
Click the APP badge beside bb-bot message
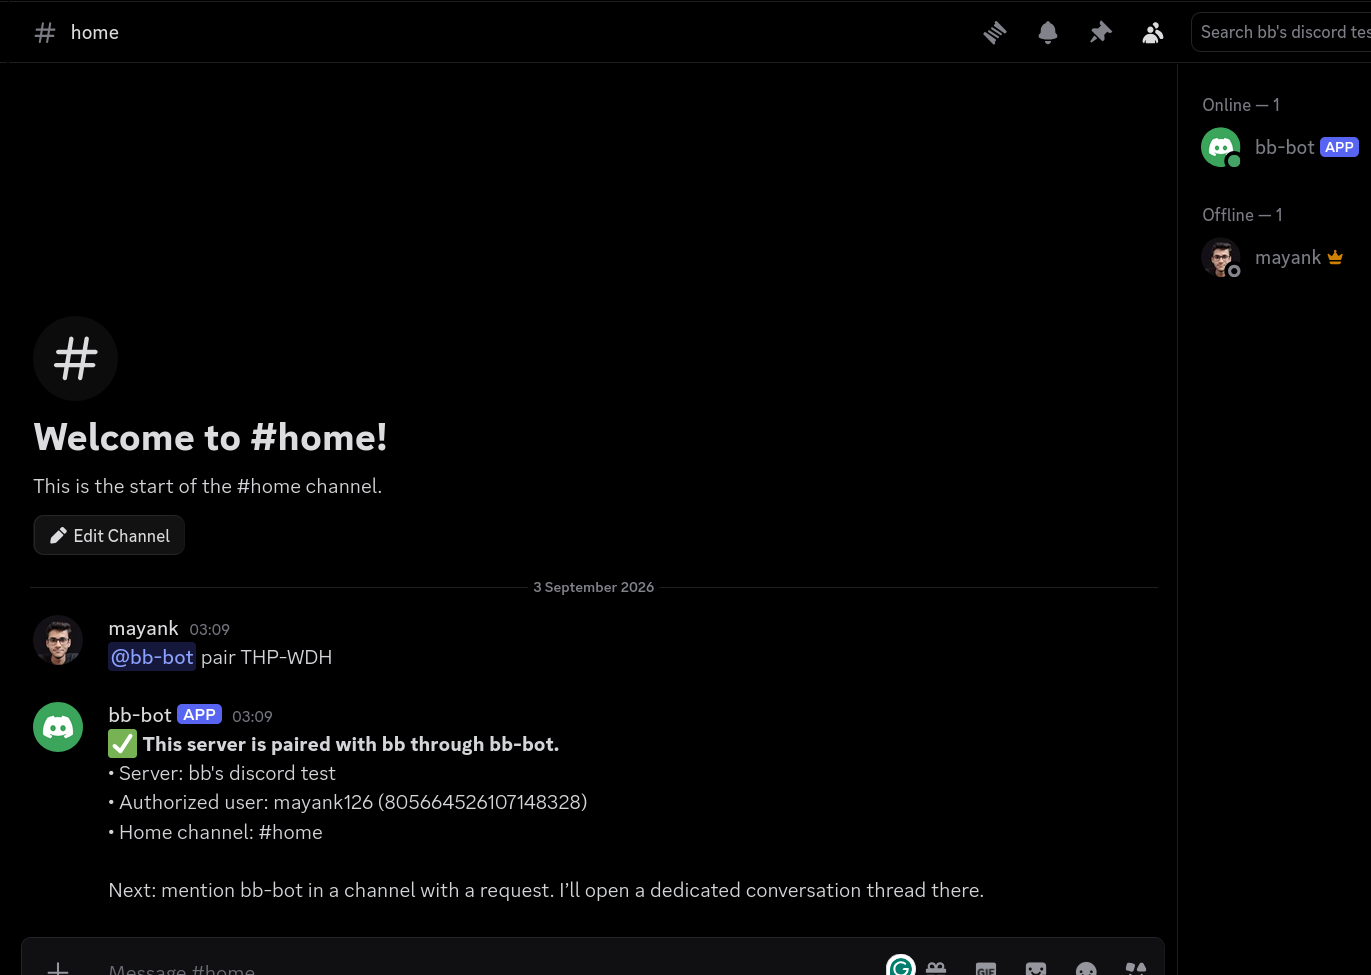tap(199, 715)
